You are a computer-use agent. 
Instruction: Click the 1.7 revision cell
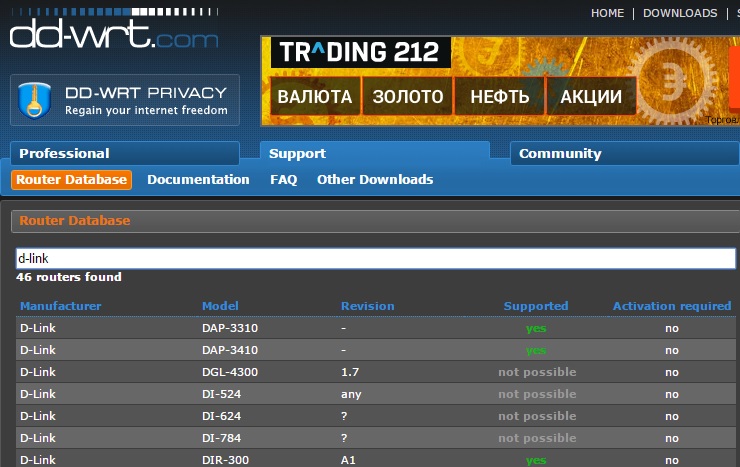pos(350,372)
